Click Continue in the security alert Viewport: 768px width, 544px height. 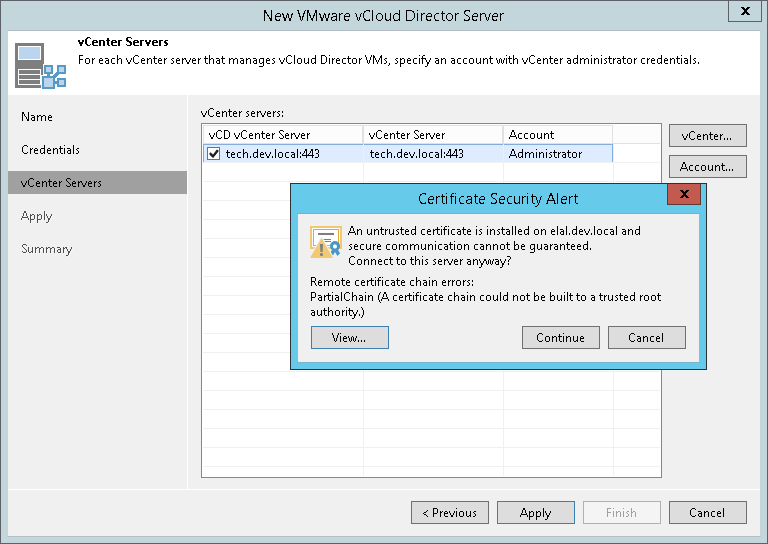(560, 337)
